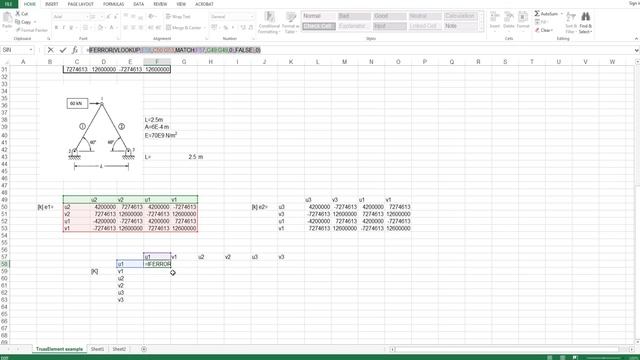Open the number format dropdown
This screenshot has width=640, height=360.
(252, 17)
